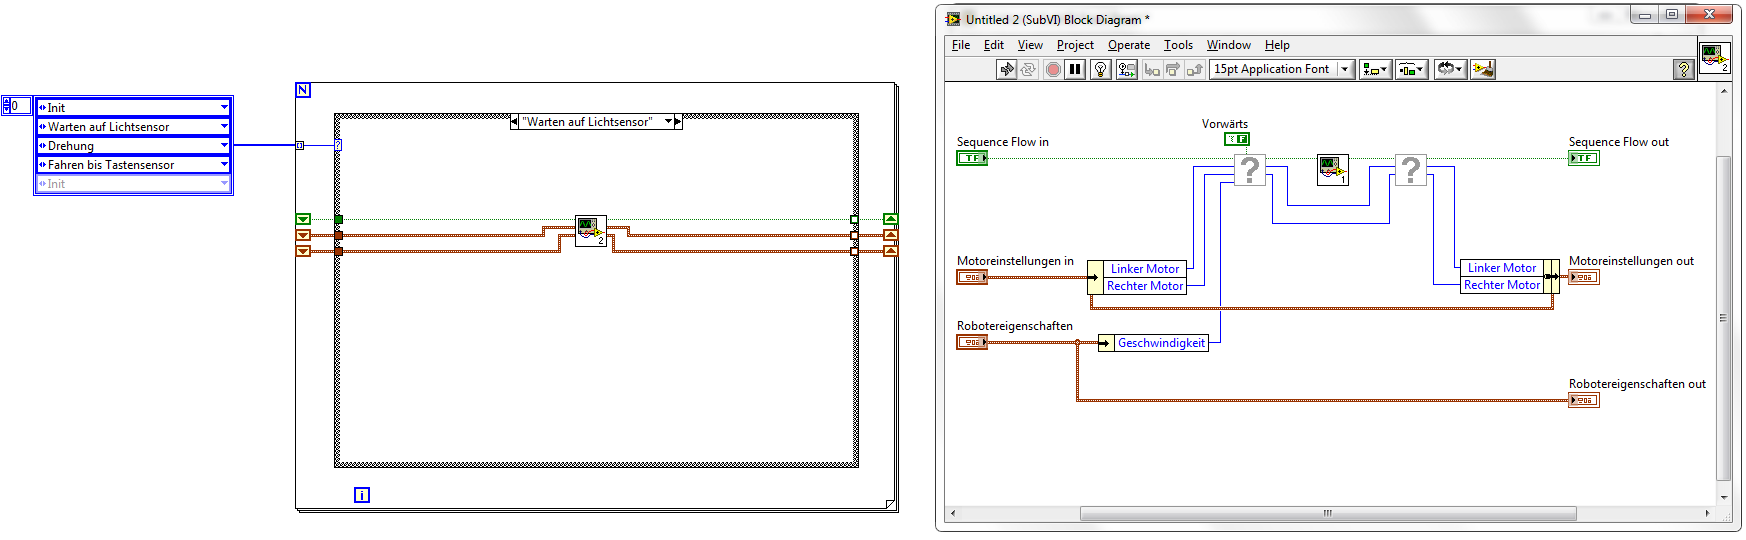This screenshot has height=540, width=1746.
Task: Click the Run arrow button
Action: pyautogui.click(x=1007, y=69)
